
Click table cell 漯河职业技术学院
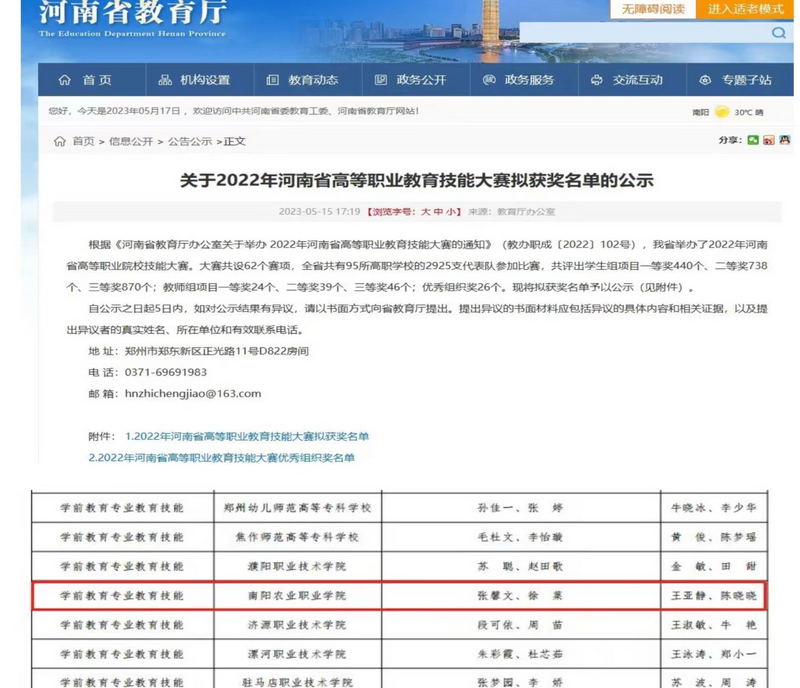pos(297,654)
